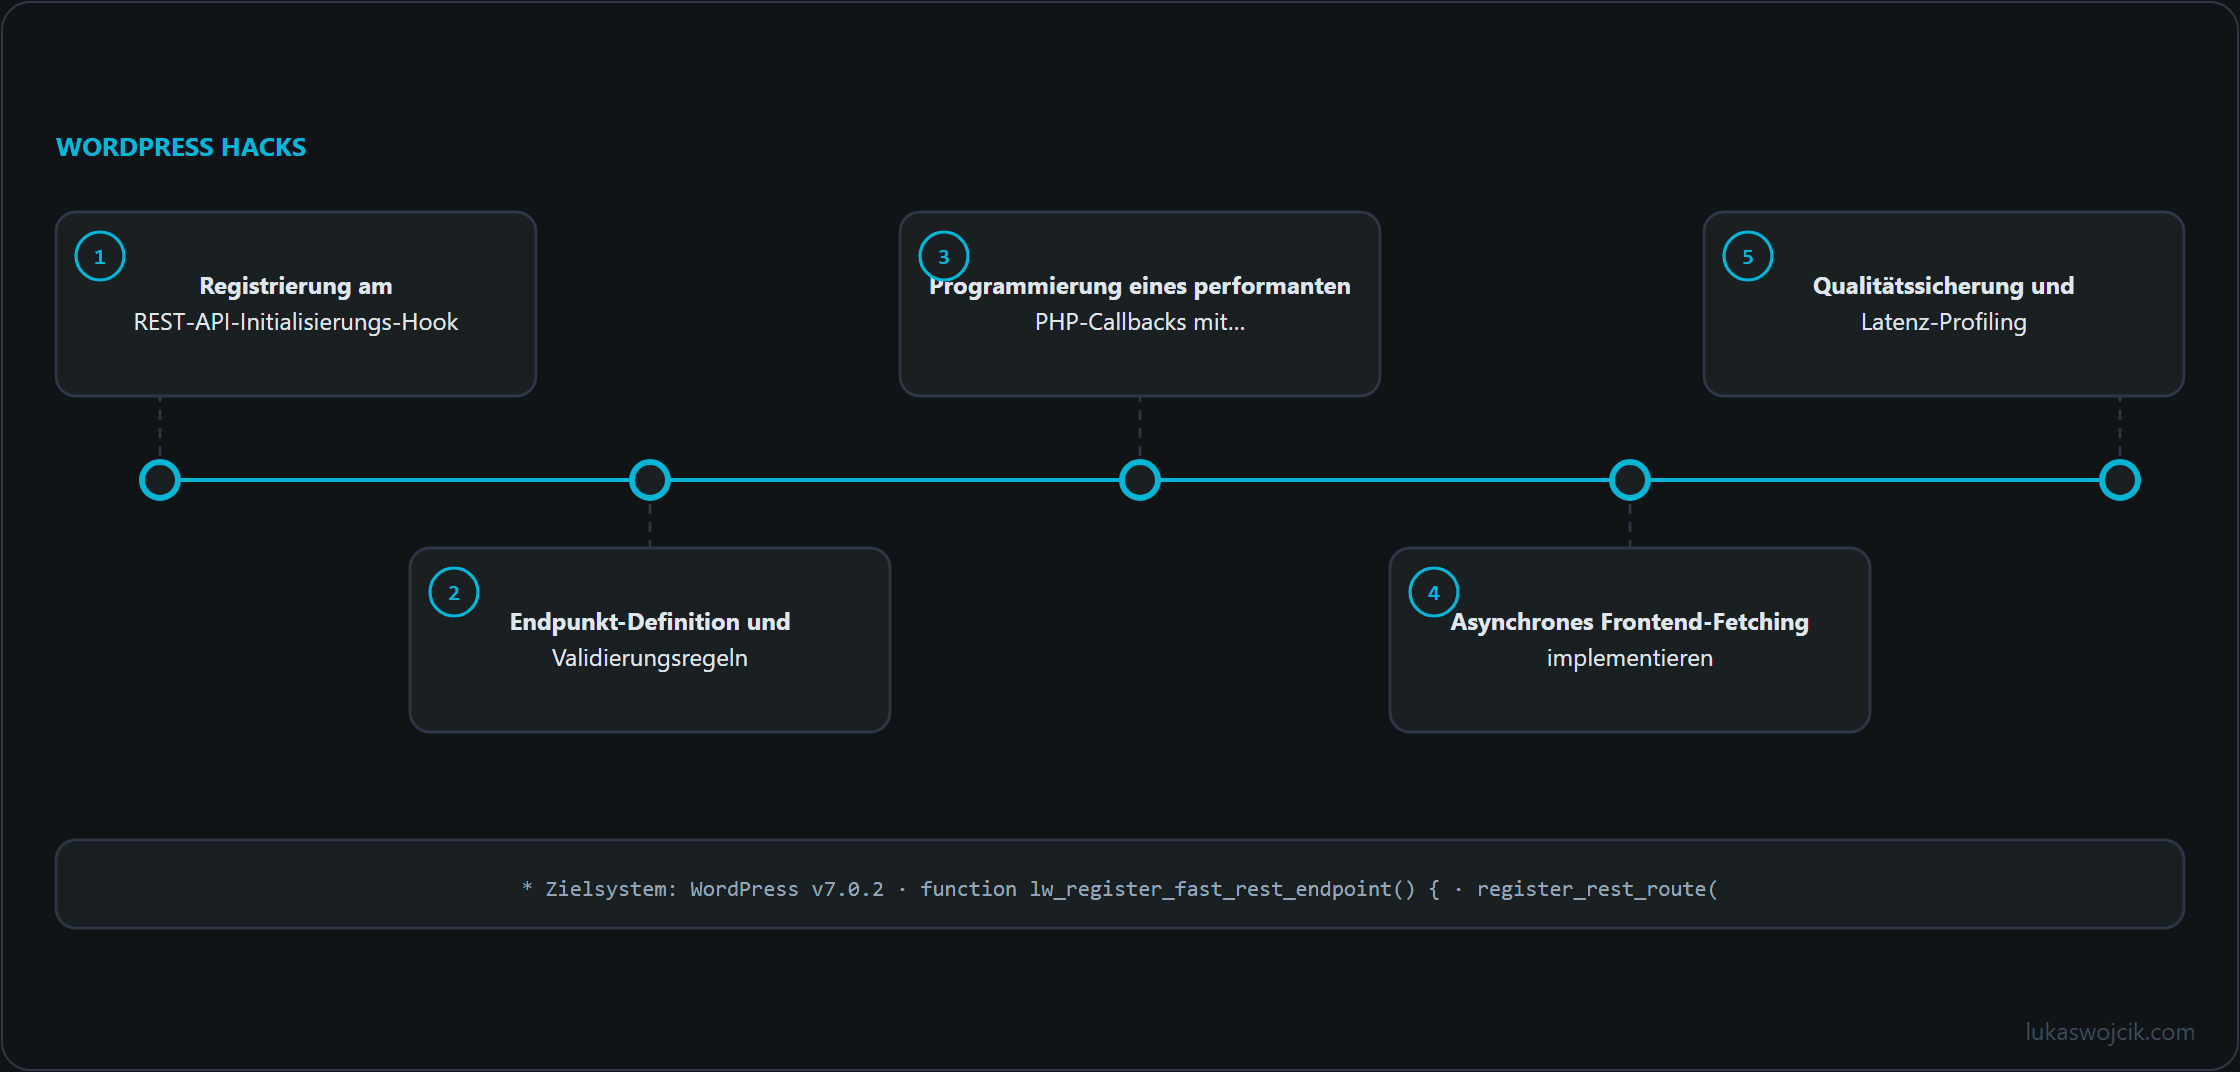Click the step 5 number badge

pyautogui.click(x=1748, y=256)
